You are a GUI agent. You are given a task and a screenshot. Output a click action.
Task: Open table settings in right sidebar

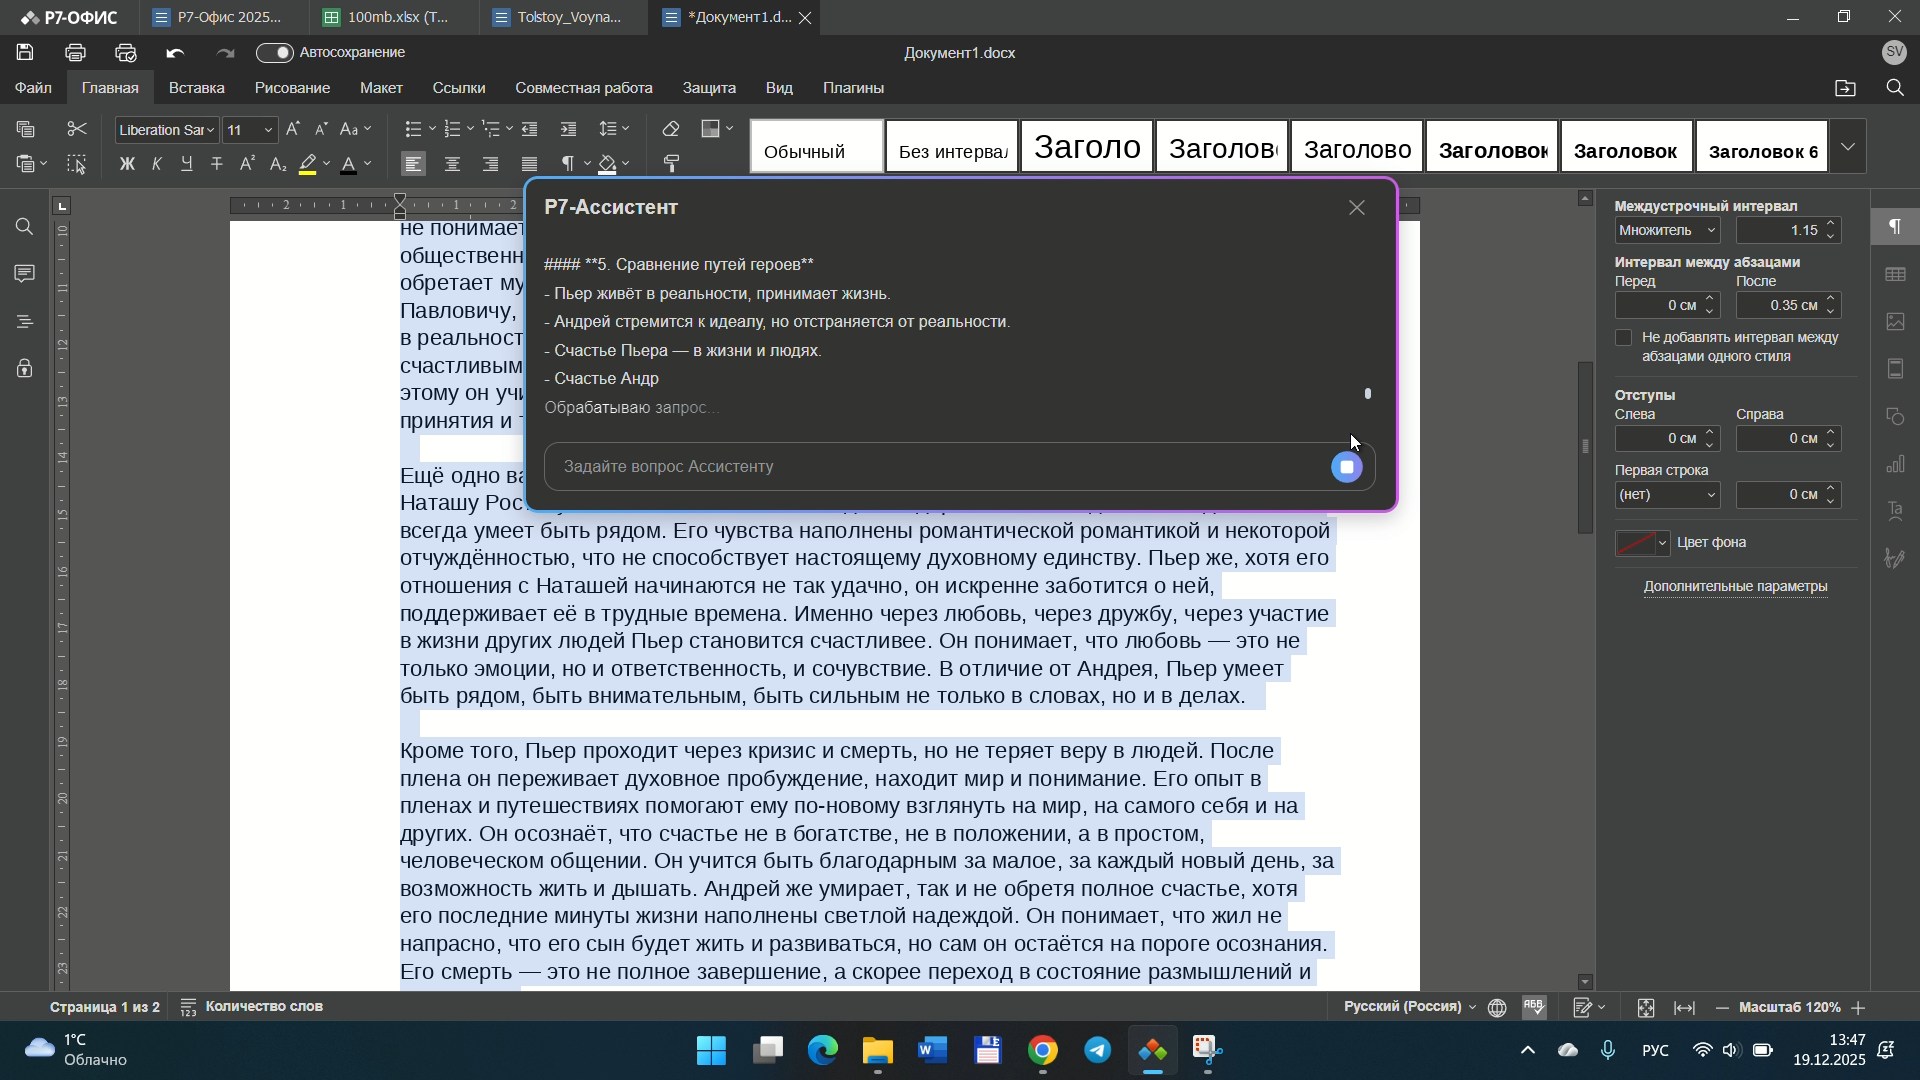[1895, 275]
